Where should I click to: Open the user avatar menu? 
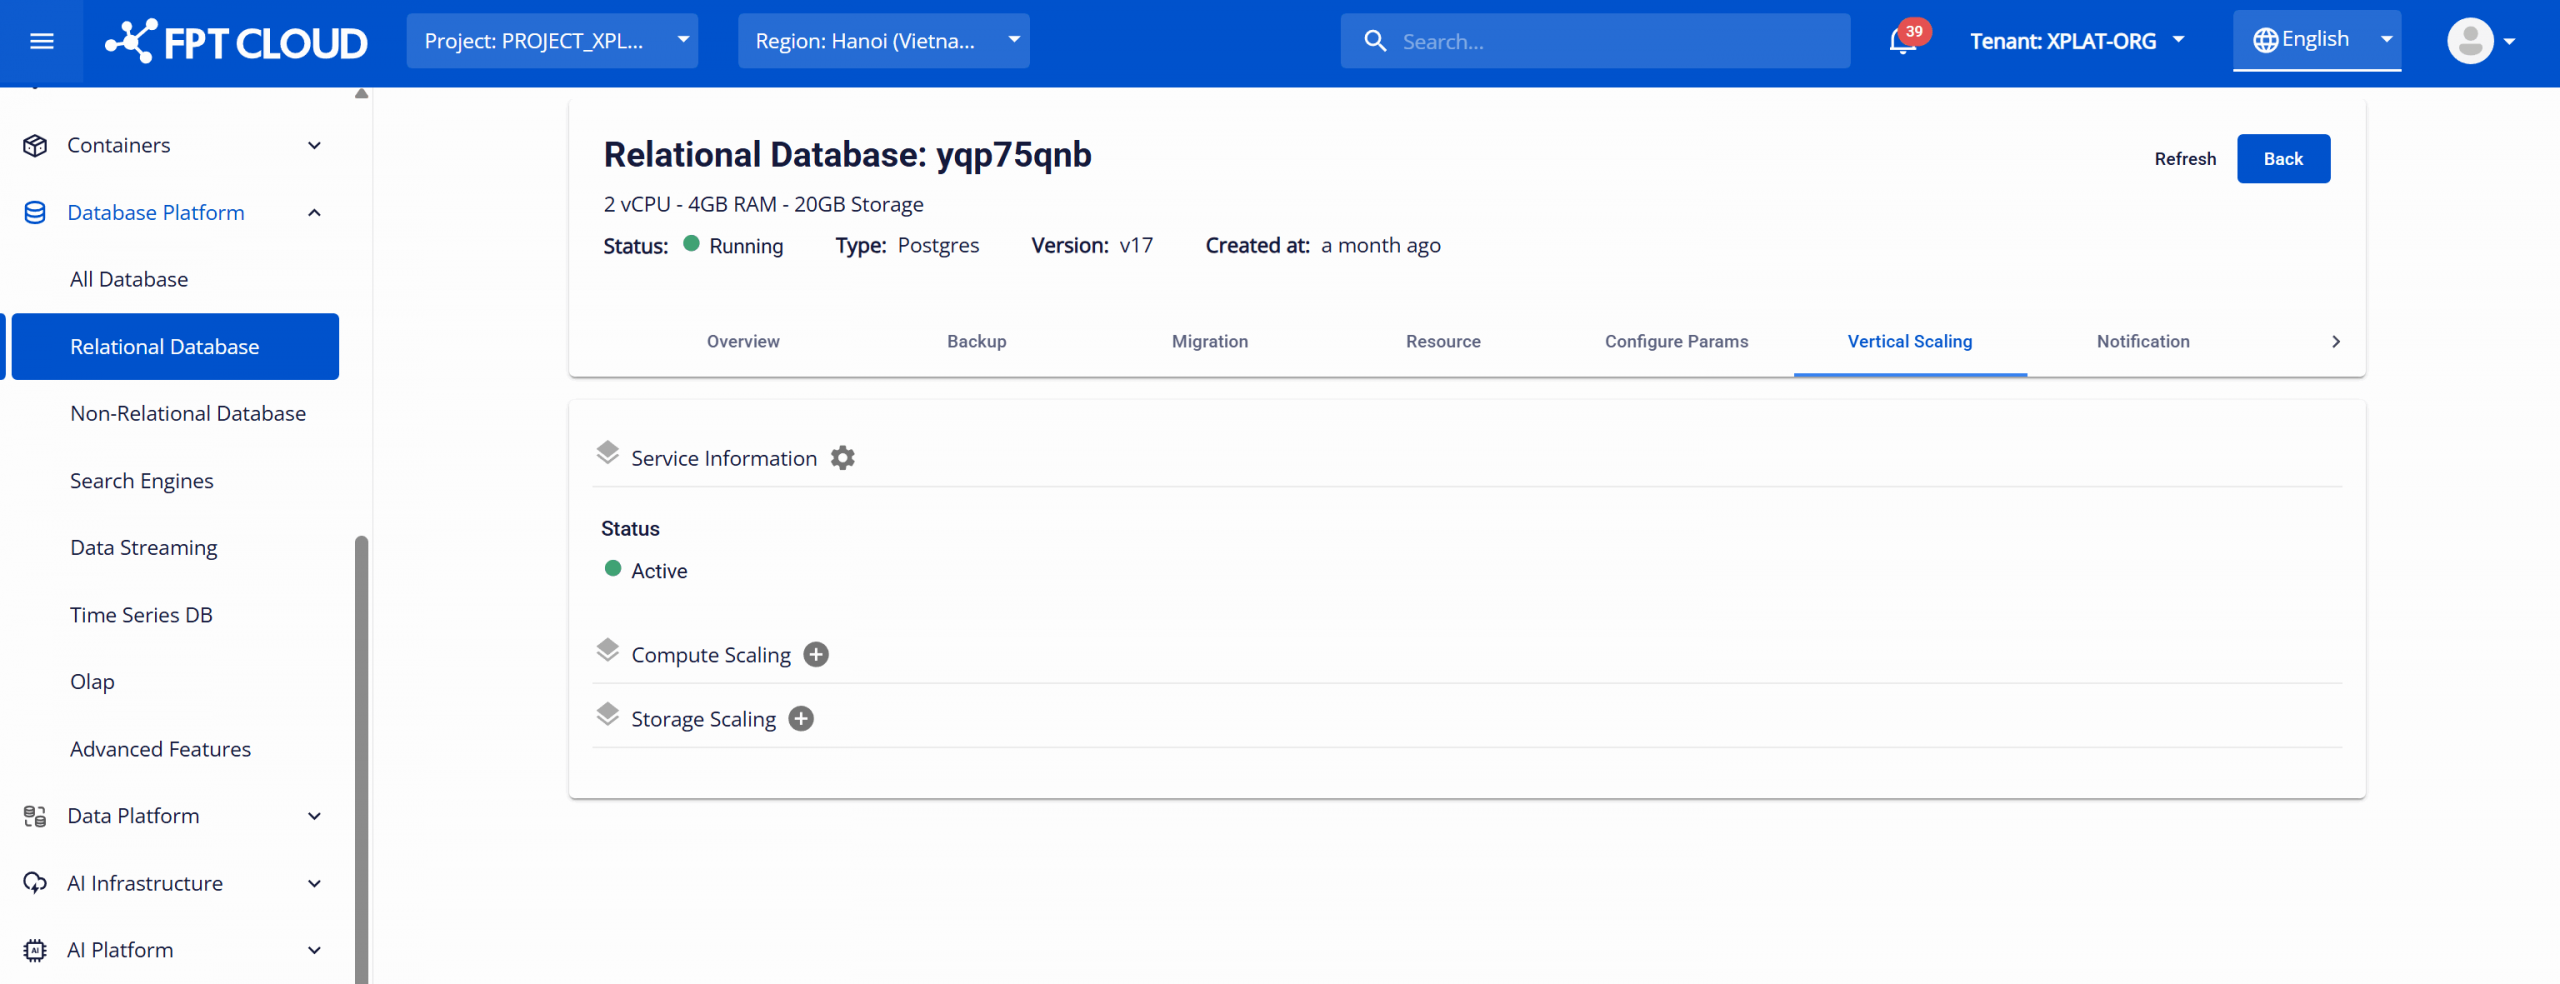point(2479,41)
